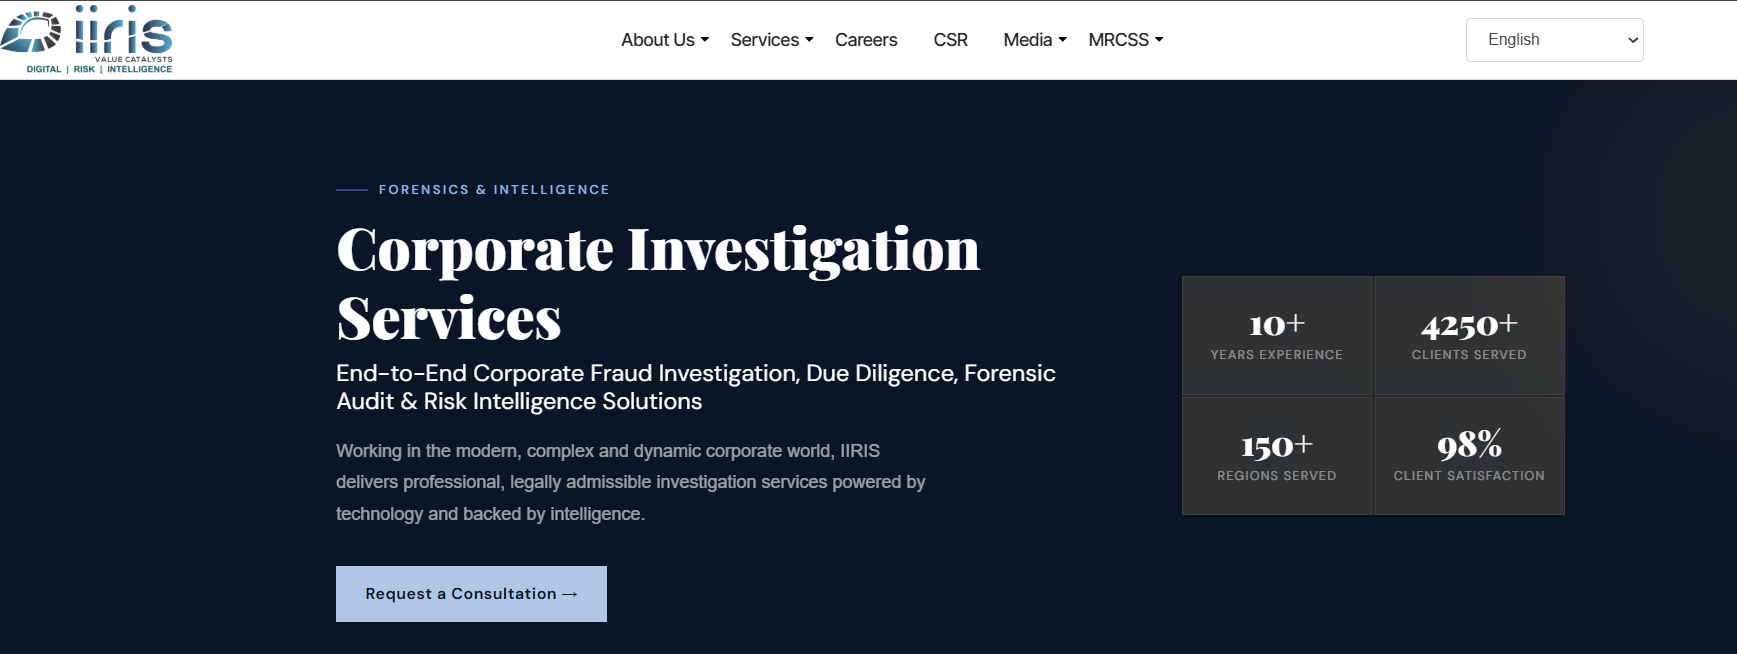Viewport: 1737px width, 654px height.
Task: Click the paragraph starting 'Working in the modern'
Action: point(631,482)
